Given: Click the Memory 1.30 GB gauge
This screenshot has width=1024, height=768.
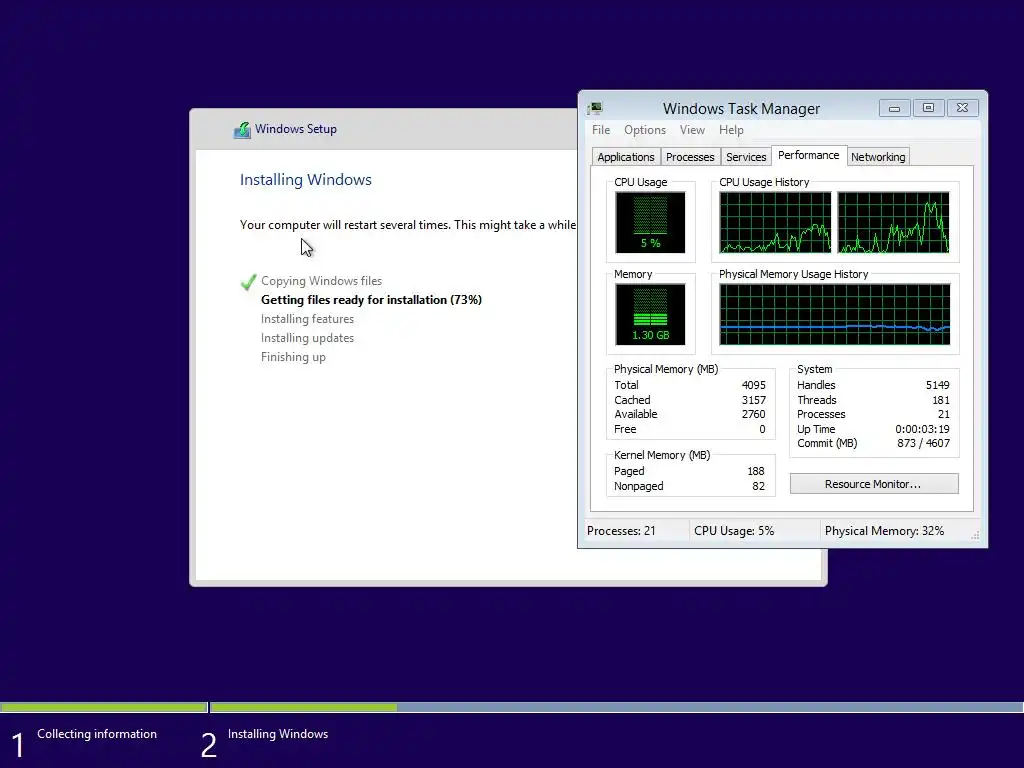Looking at the screenshot, I should coord(650,314).
